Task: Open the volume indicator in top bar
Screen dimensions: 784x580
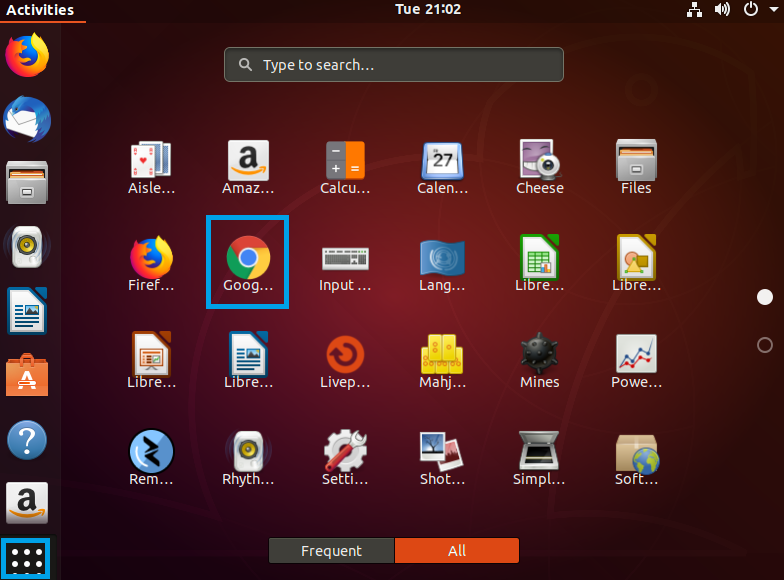Action: [722, 10]
